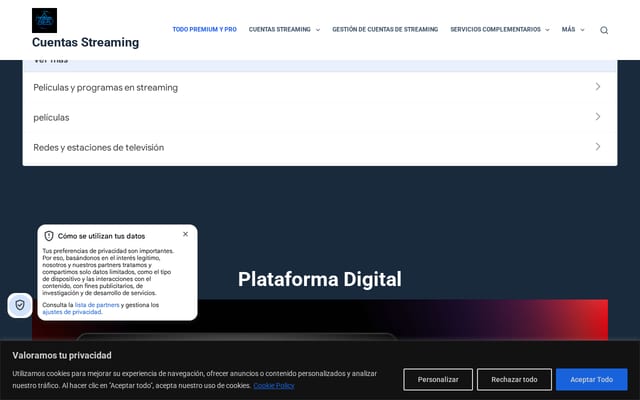Click the privacy shield floating button
The width and height of the screenshot is (640, 400).
(20, 305)
